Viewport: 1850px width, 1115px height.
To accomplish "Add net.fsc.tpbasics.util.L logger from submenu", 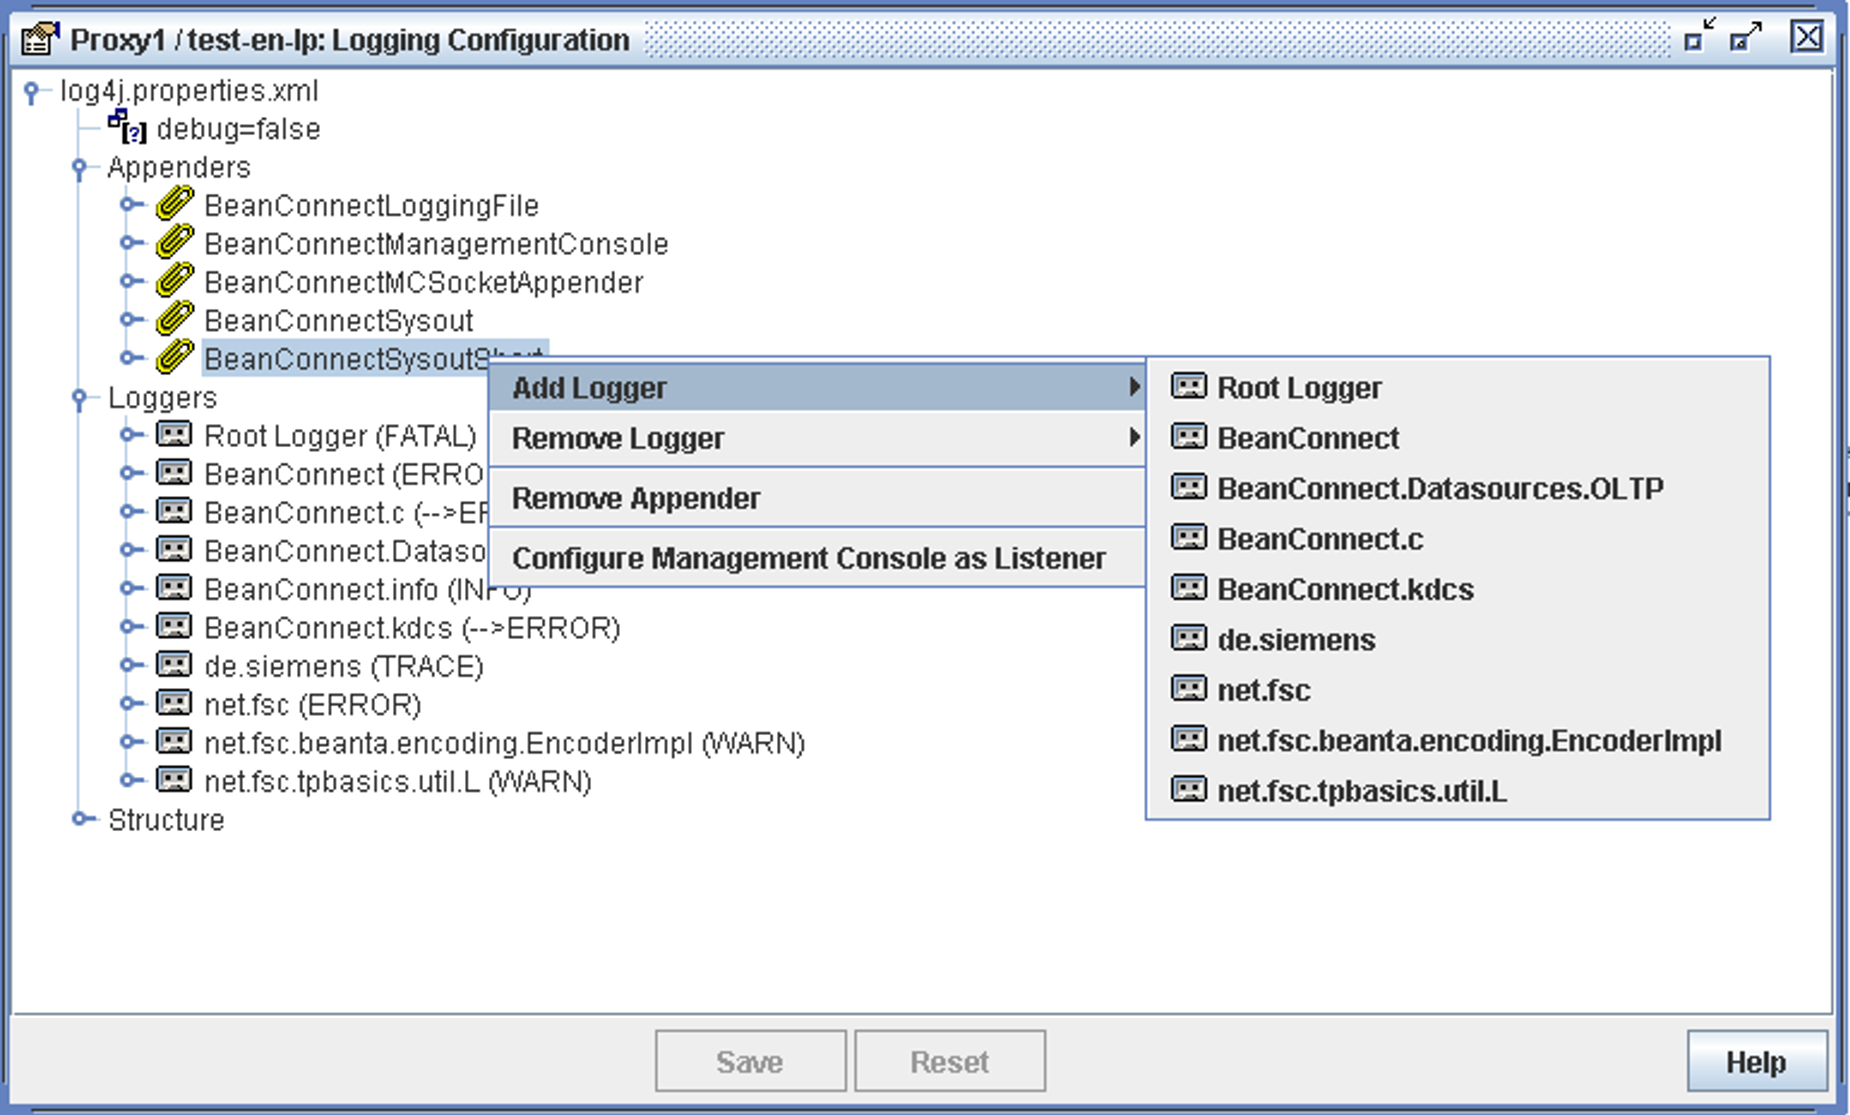I will [x=1458, y=791].
